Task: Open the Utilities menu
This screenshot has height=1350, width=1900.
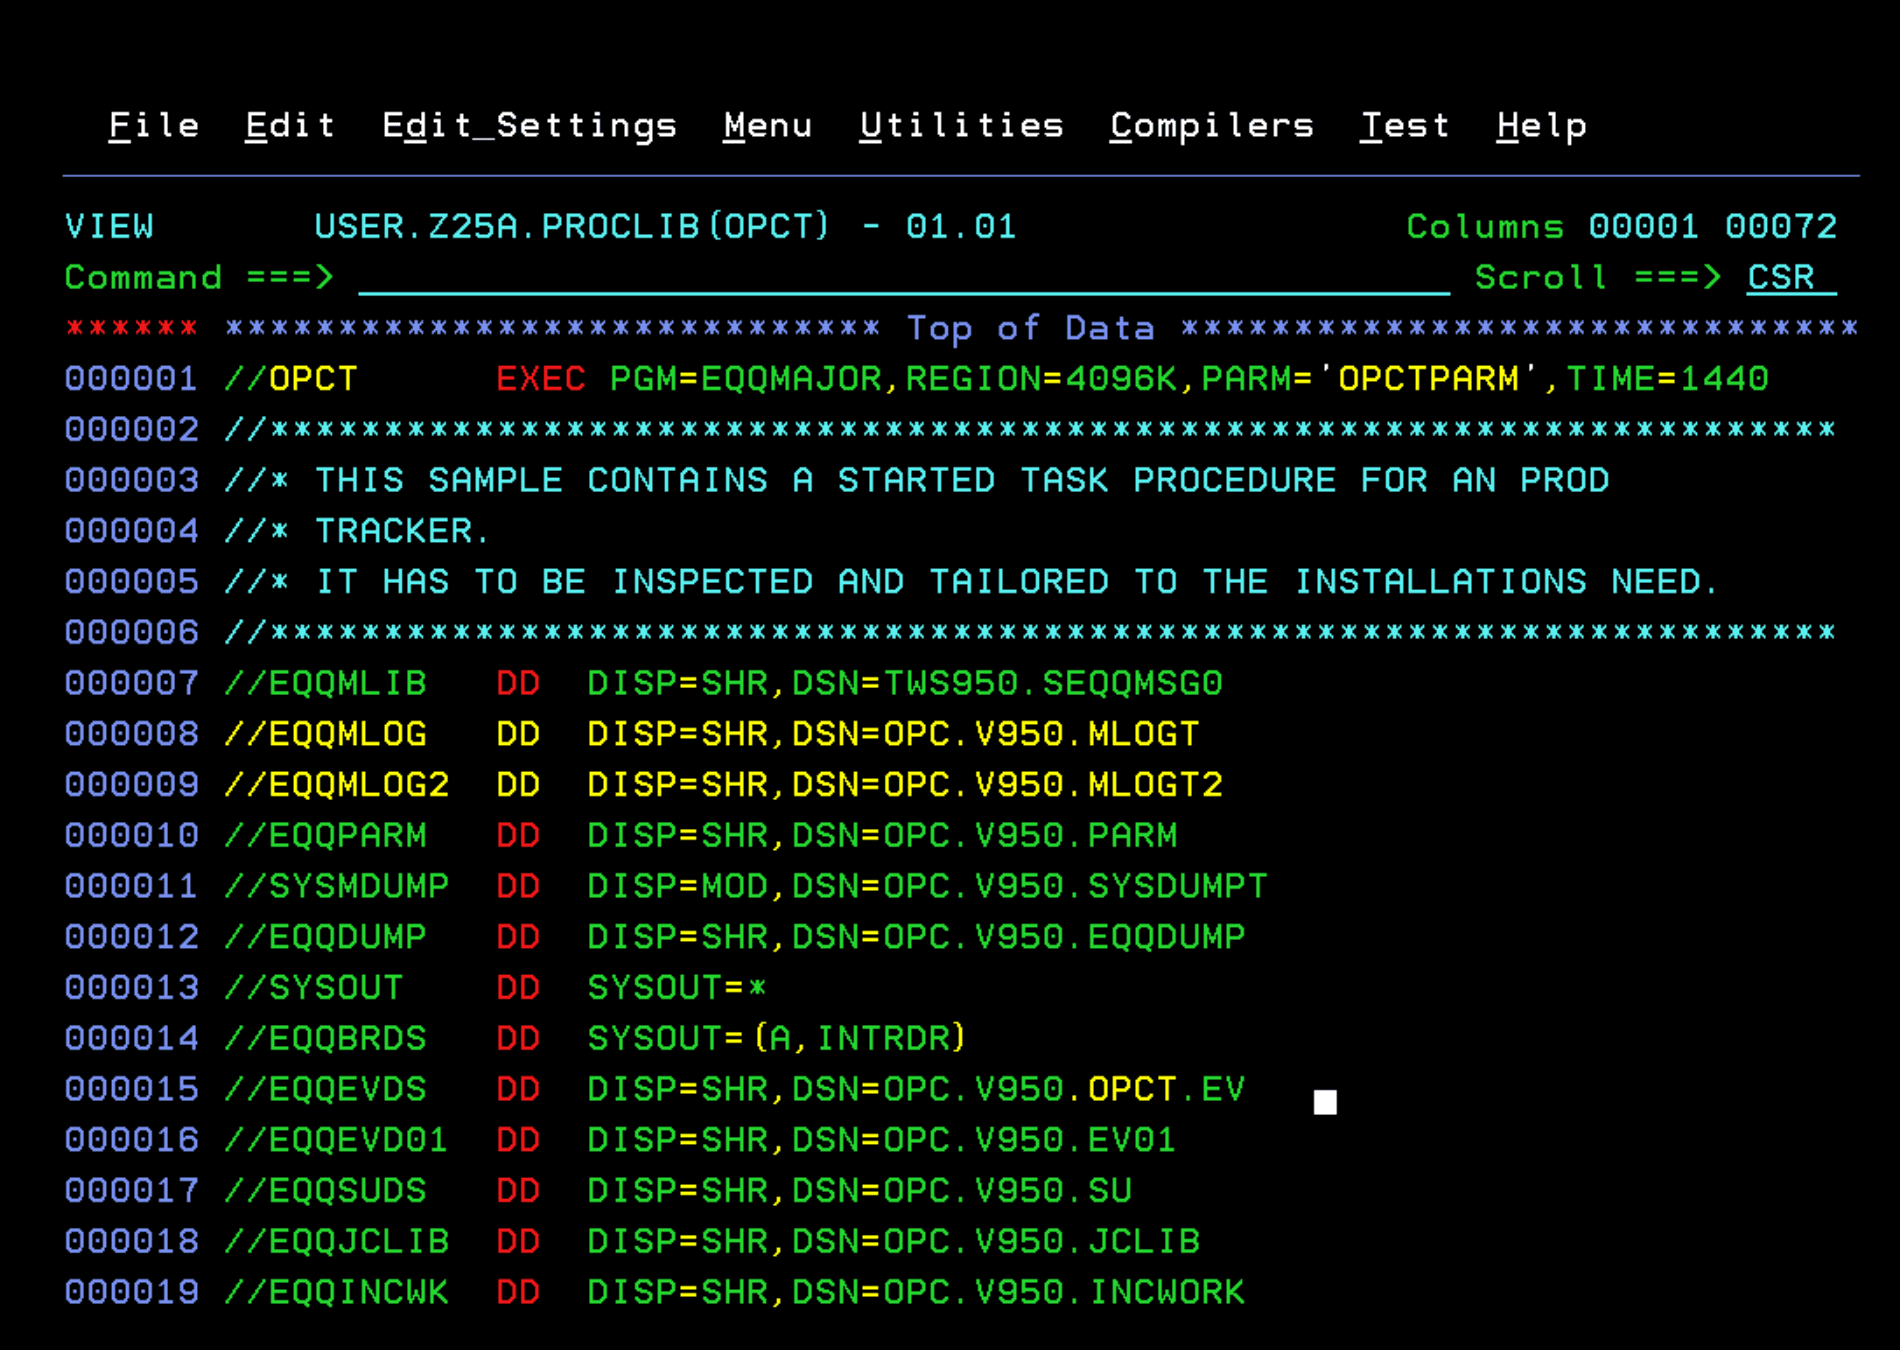Action: click(x=962, y=124)
